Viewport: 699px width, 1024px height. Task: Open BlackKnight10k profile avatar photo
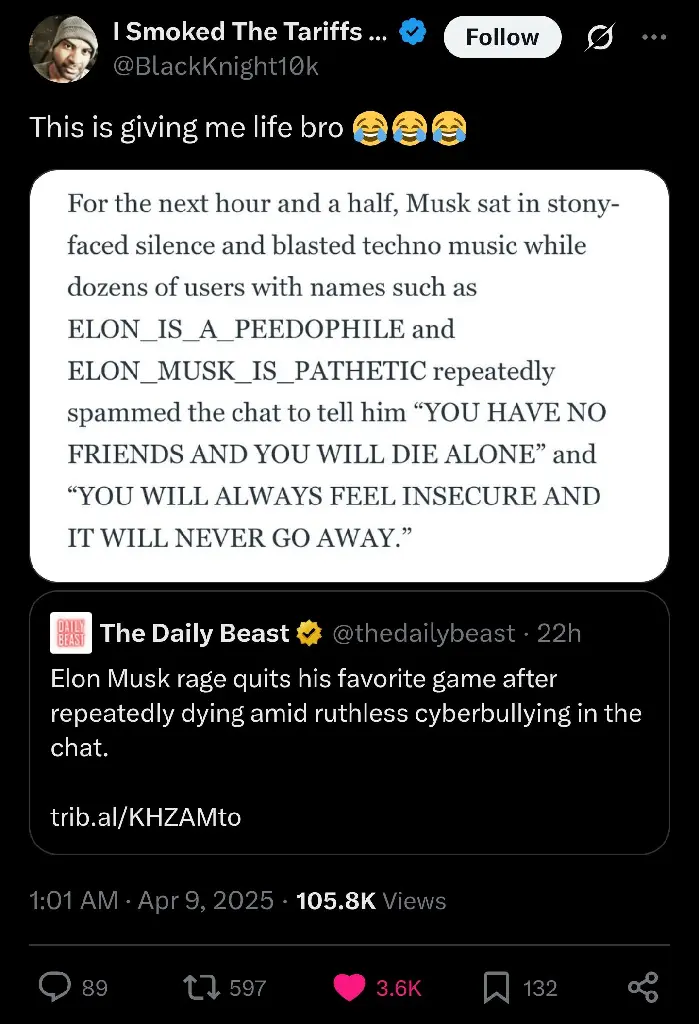click(x=63, y=49)
